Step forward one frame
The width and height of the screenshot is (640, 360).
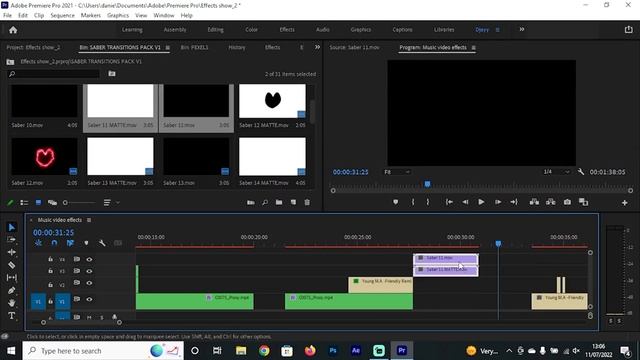(498, 202)
